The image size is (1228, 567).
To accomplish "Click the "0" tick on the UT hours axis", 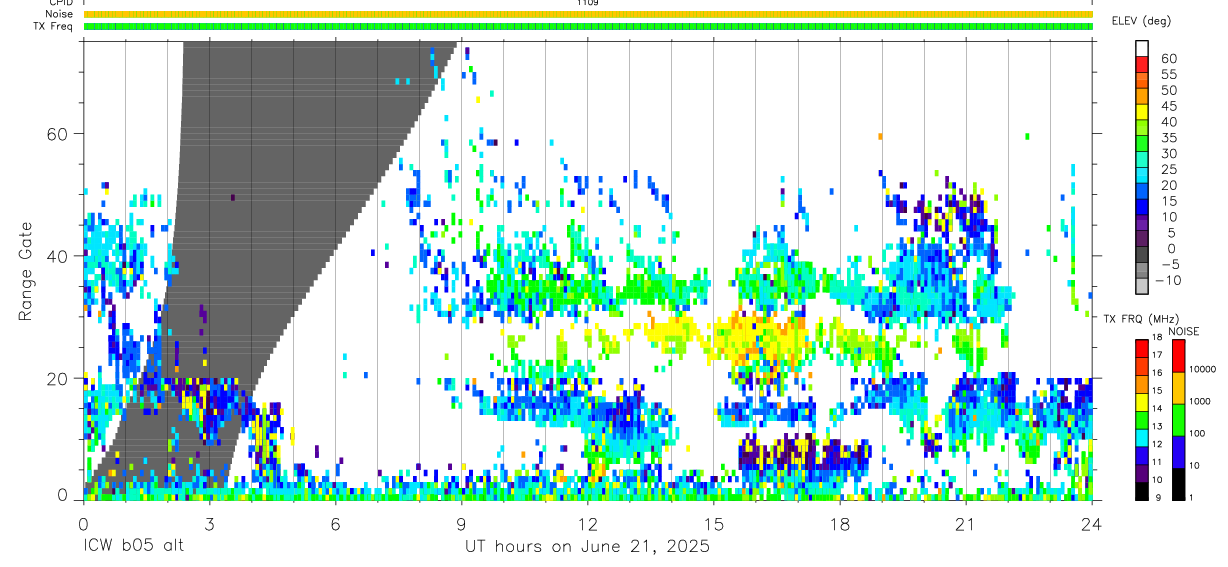I will point(83,524).
